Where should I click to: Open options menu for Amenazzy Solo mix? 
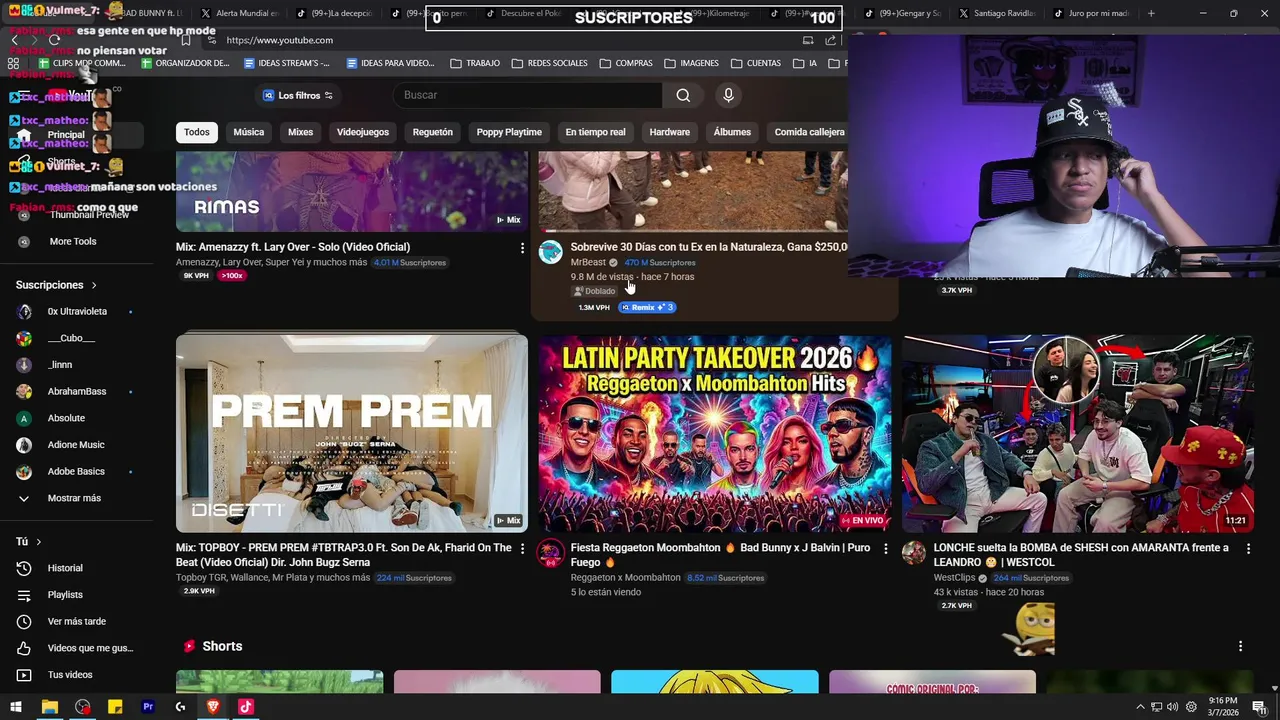click(x=522, y=248)
